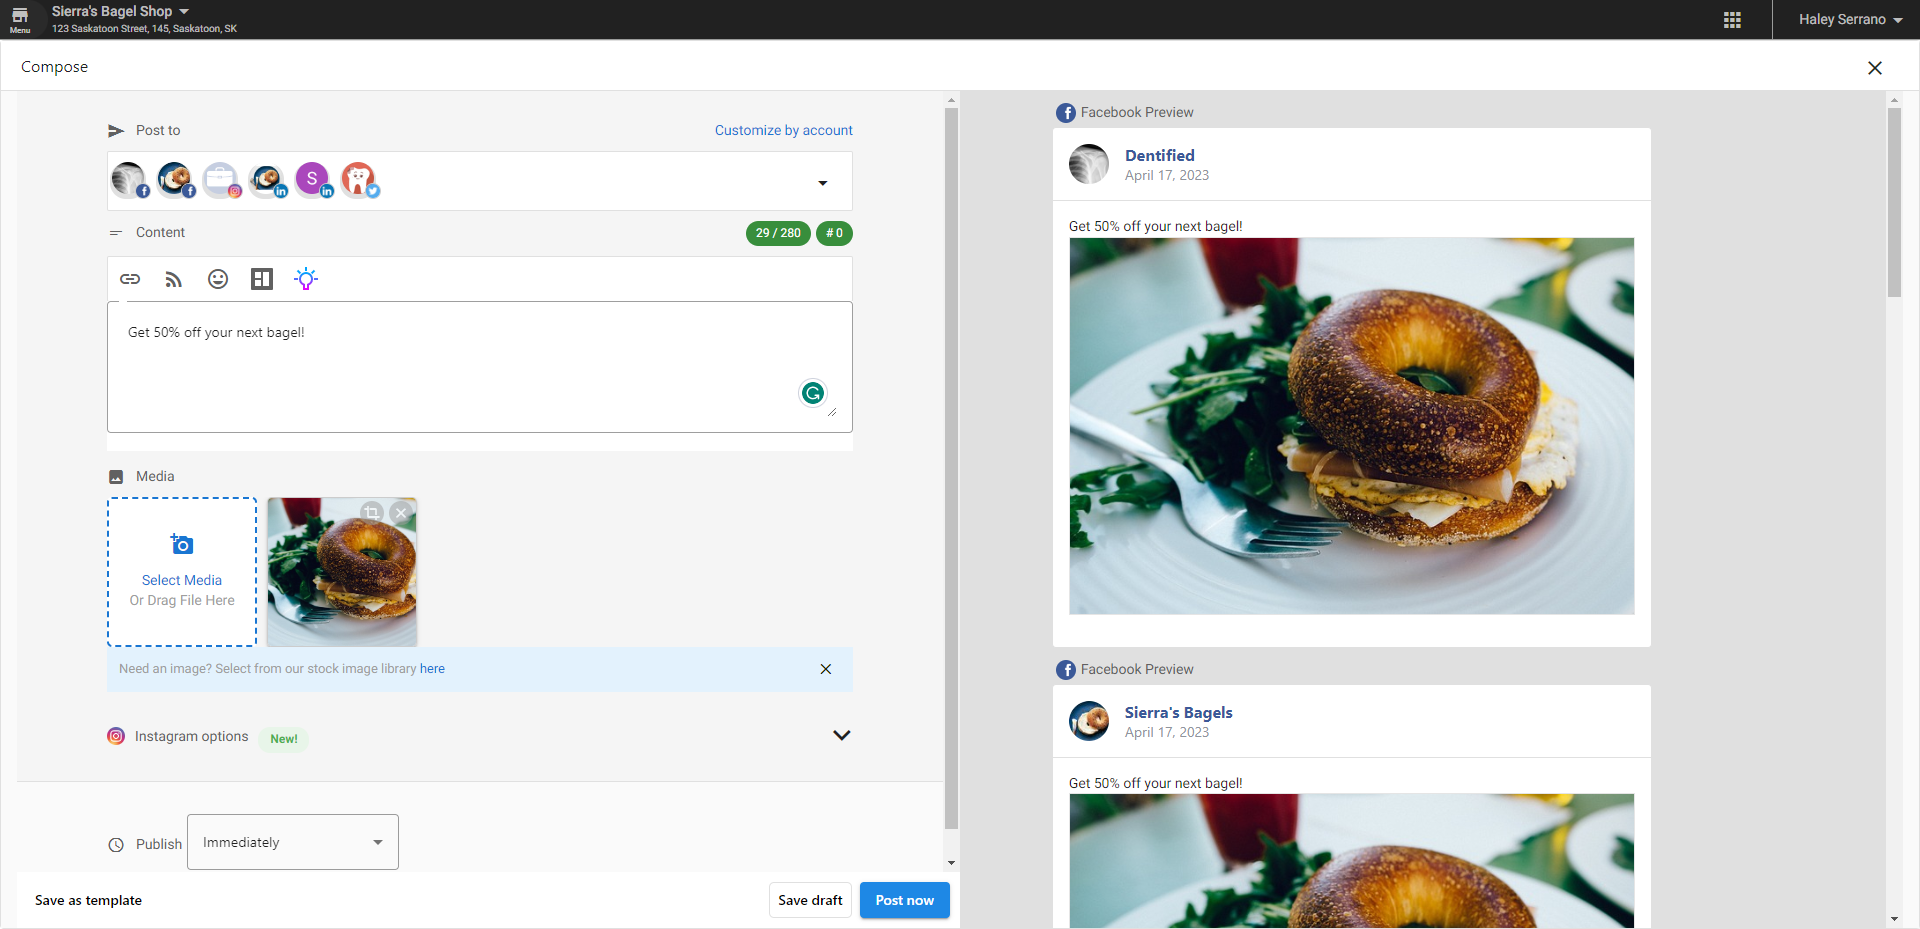Click Dentified profile picture in preview
1920x929 pixels.
1089,164
